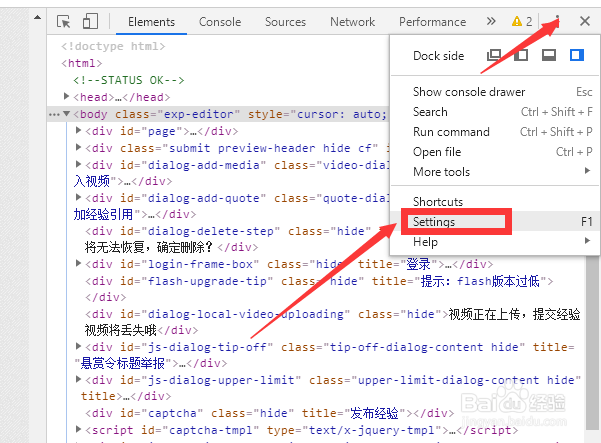Image resolution: width=601 pixels, height=443 pixels.
Task: Switch to the Console tab
Action: click(x=220, y=22)
